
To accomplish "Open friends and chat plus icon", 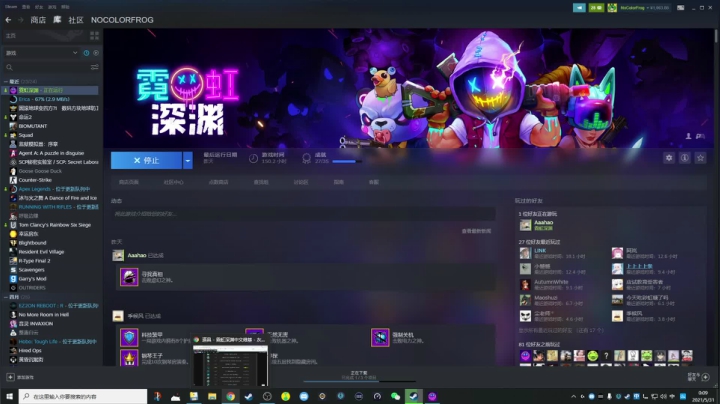I will [706, 377].
